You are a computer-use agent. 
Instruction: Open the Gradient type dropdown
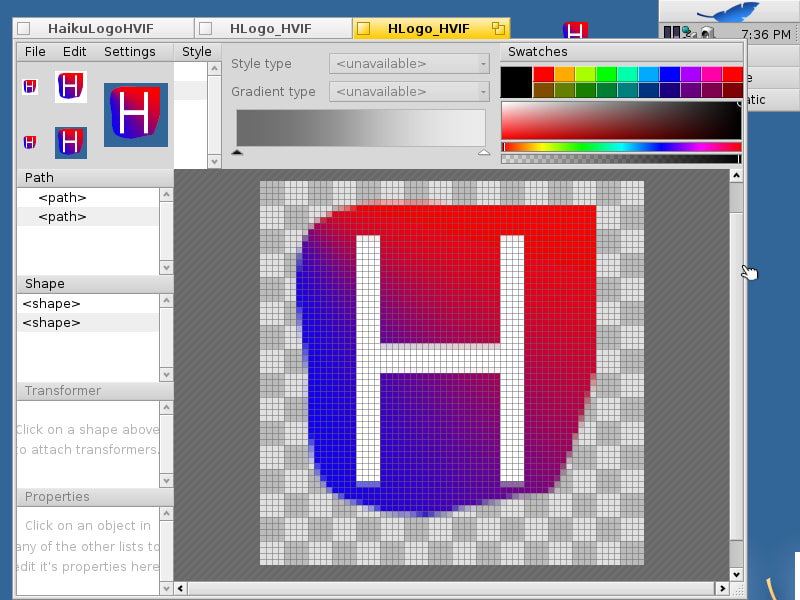click(409, 92)
